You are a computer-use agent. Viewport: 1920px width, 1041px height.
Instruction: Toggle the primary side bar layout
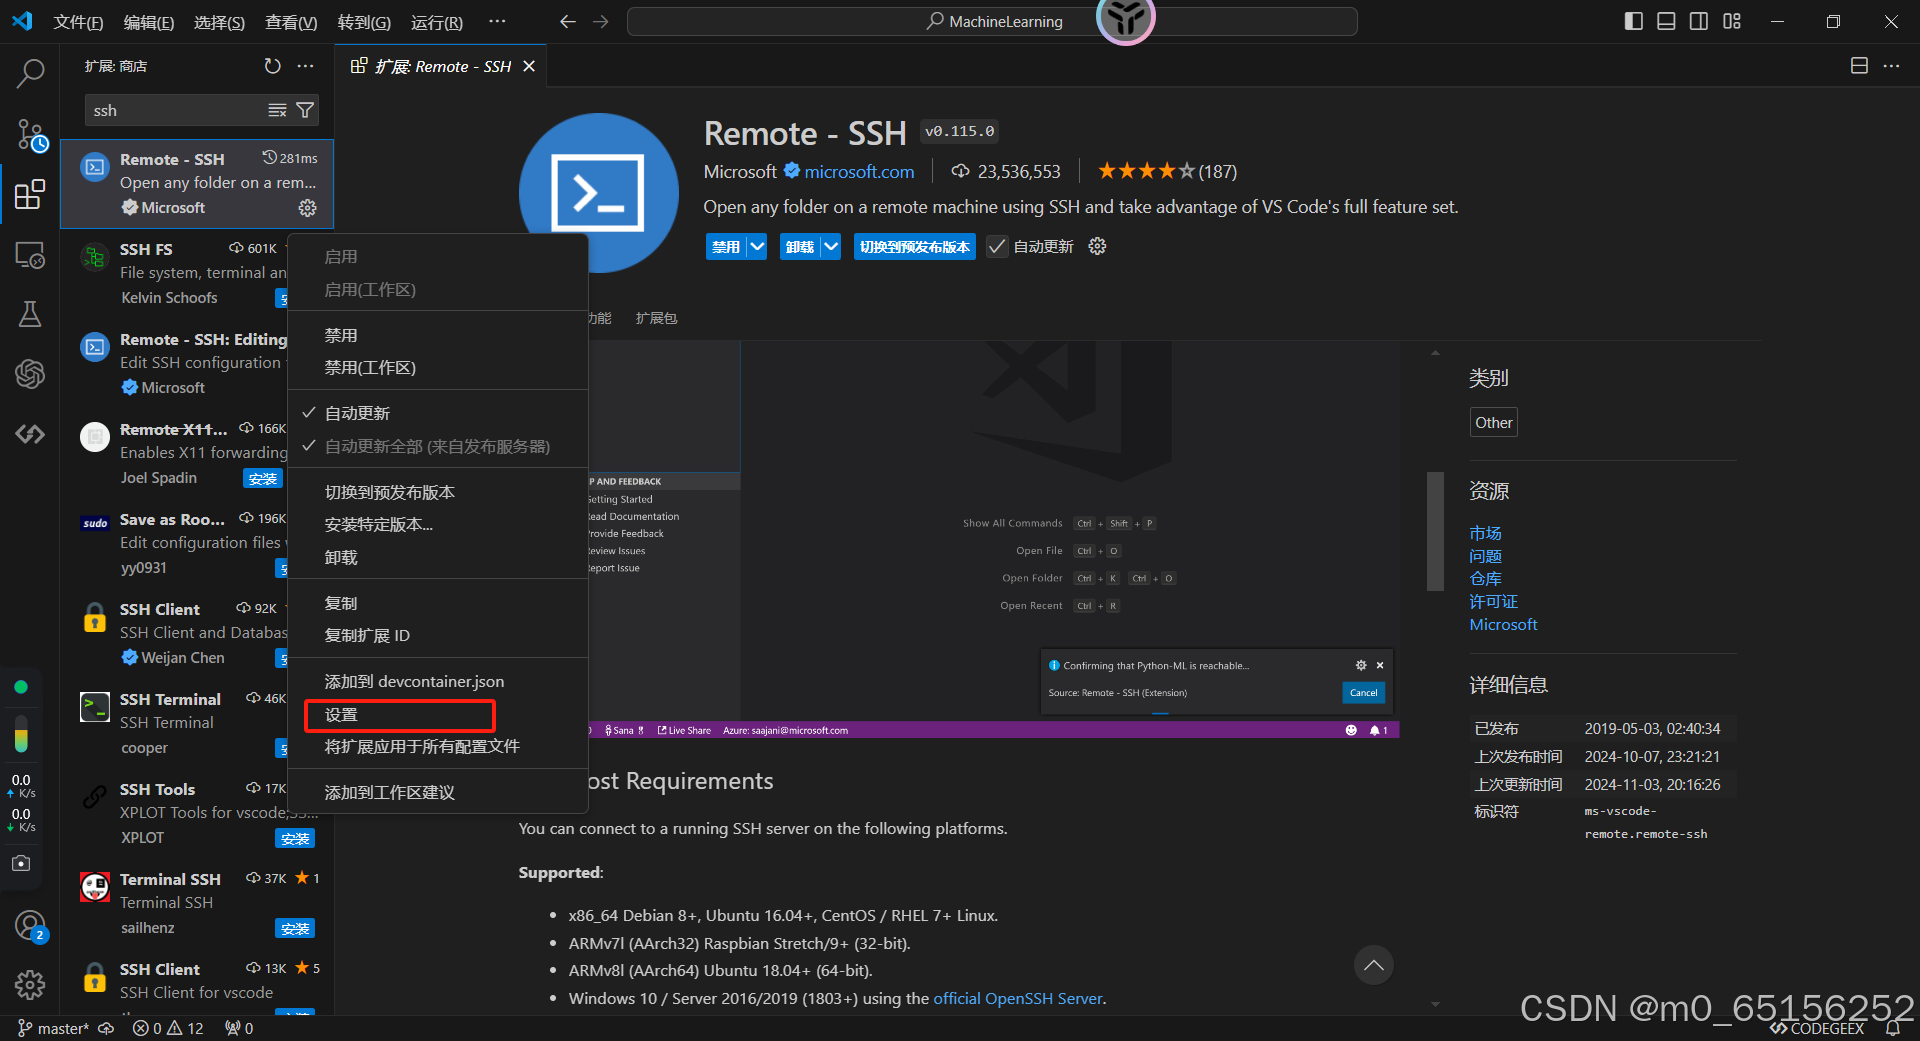(1633, 21)
